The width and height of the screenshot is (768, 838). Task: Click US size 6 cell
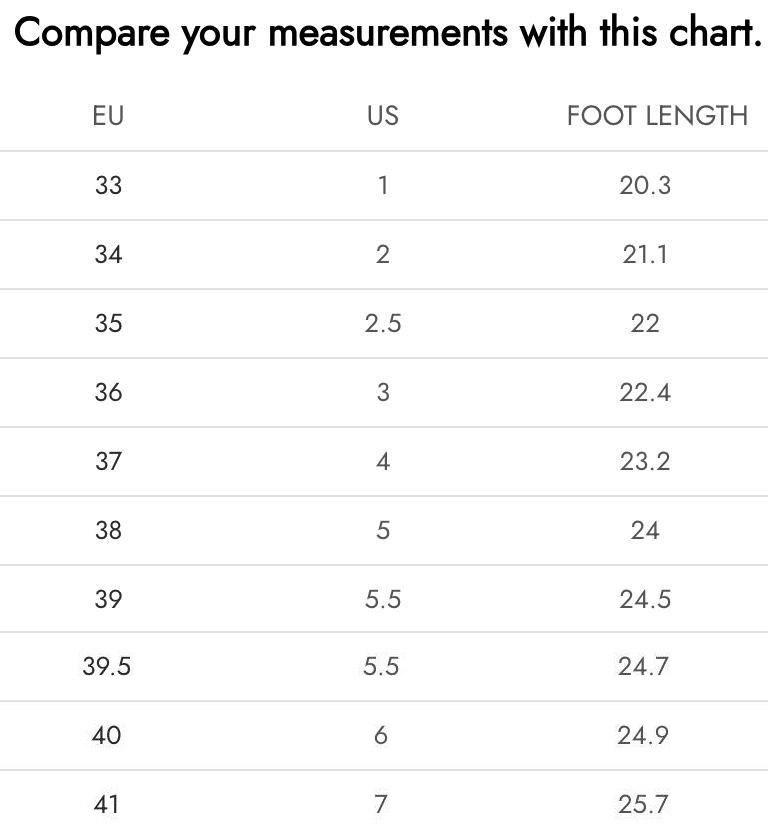click(x=381, y=735)
